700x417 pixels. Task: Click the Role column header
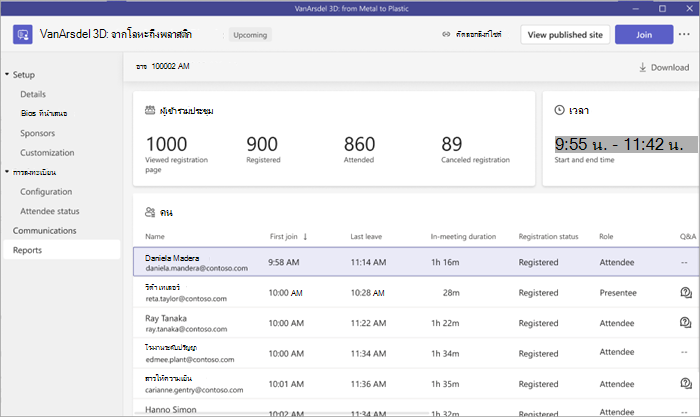click(x=606, y=237)
